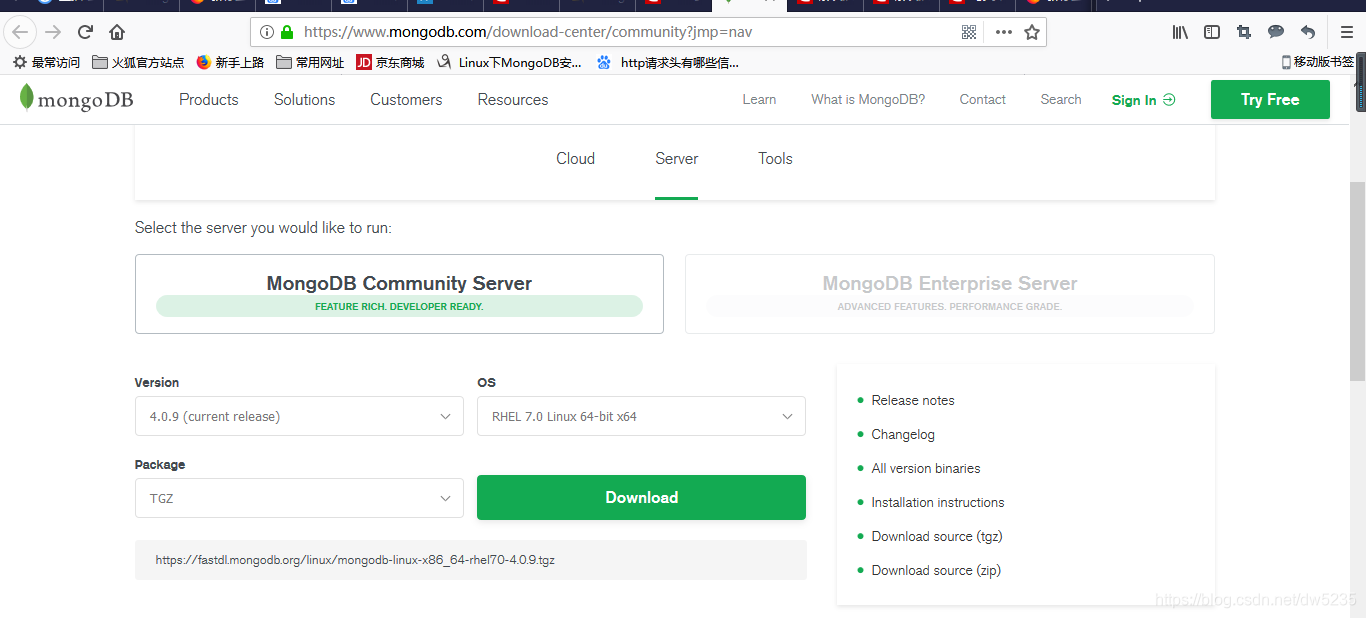Click the green padlock security icon
This screenshot has width=1366, height=618.
(x=287, y=32)
